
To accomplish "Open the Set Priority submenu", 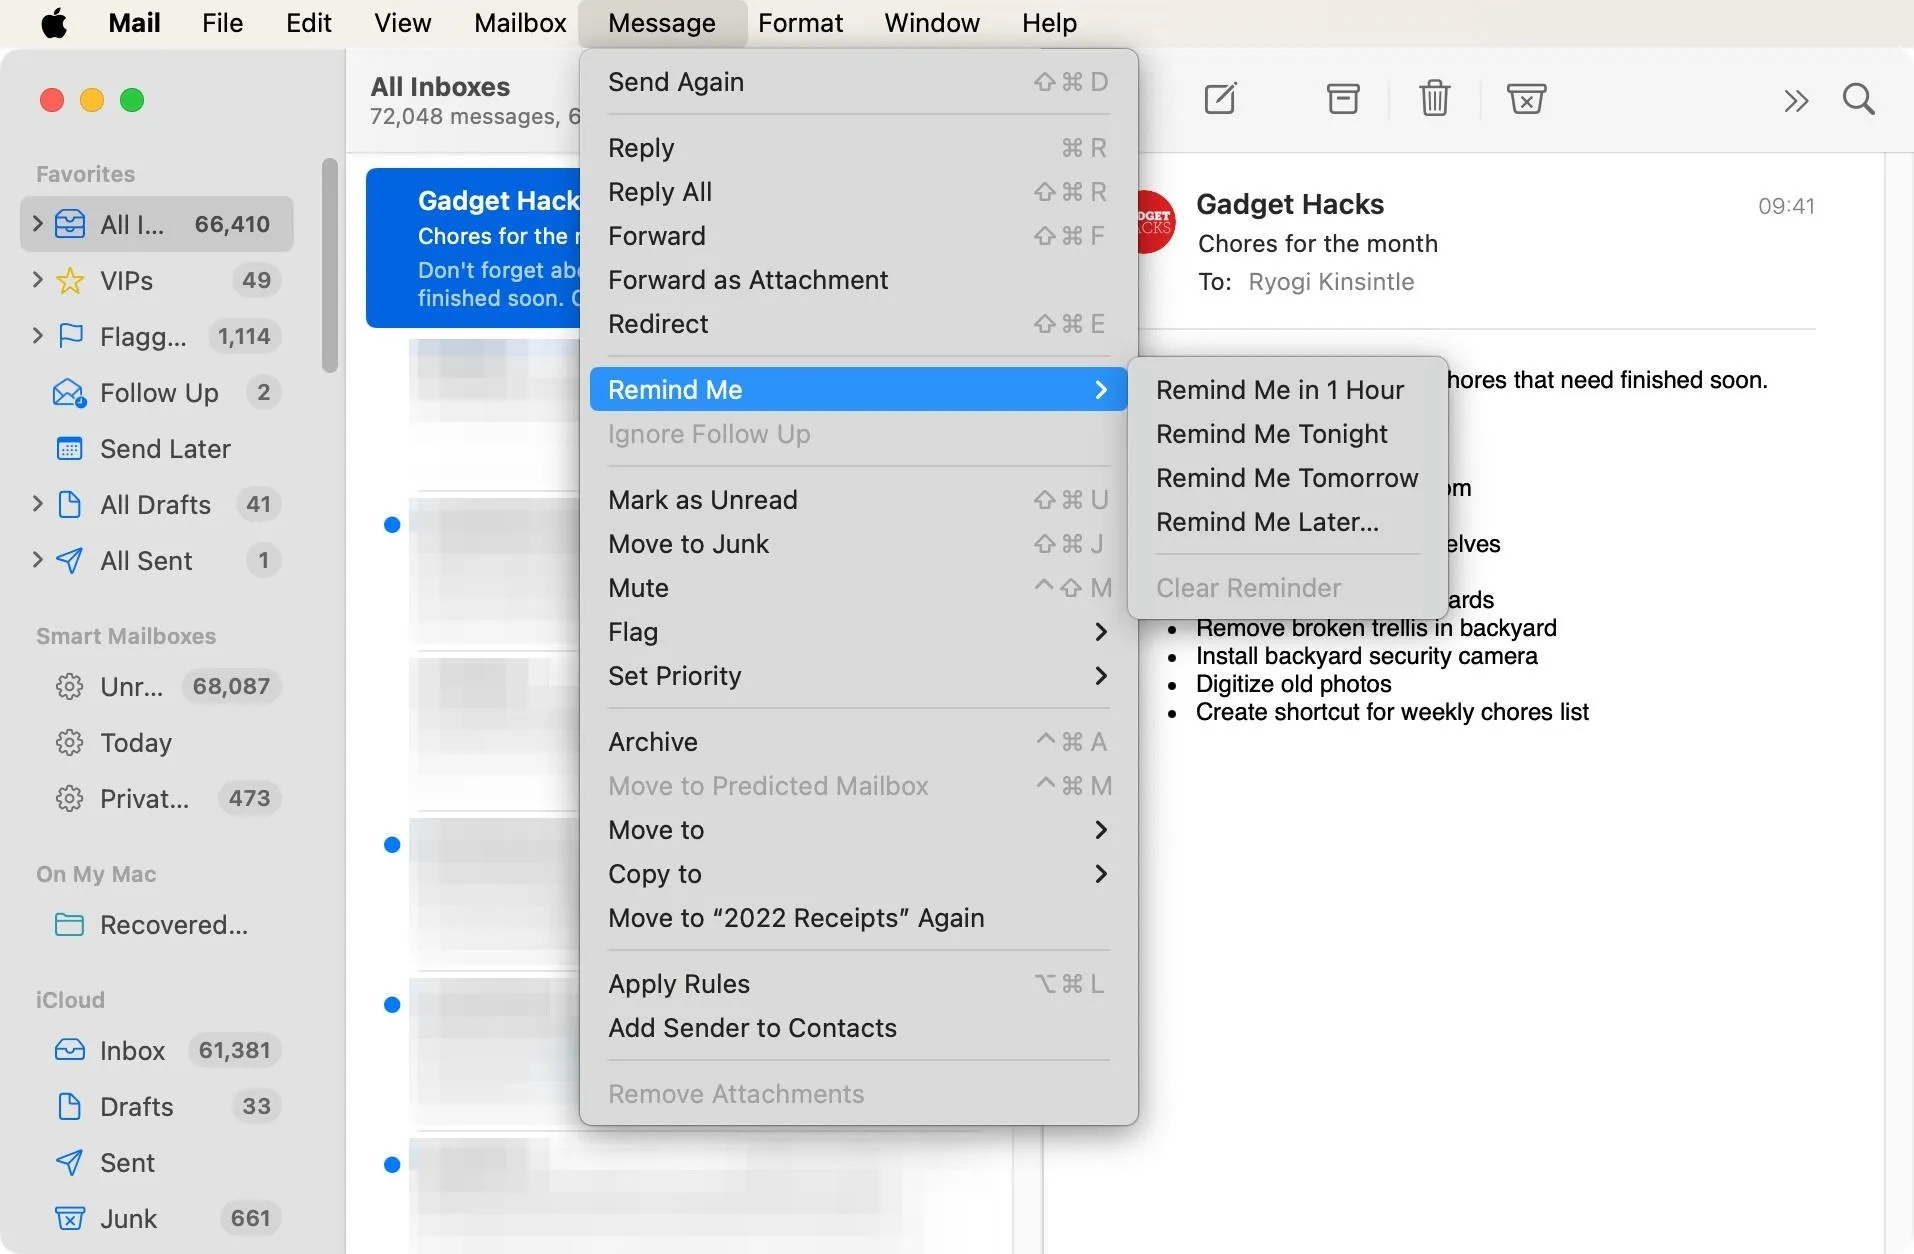I will click(858, 676).
